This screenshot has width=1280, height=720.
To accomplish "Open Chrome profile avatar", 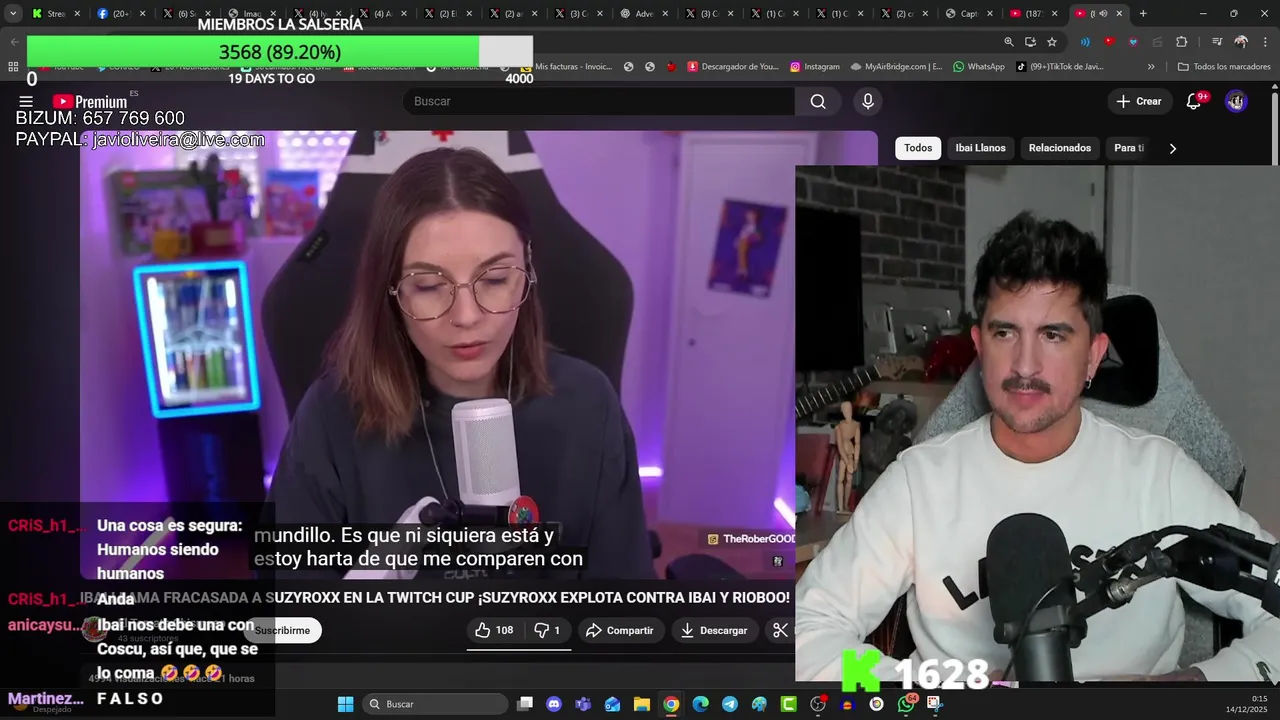I will [1241, 42].
